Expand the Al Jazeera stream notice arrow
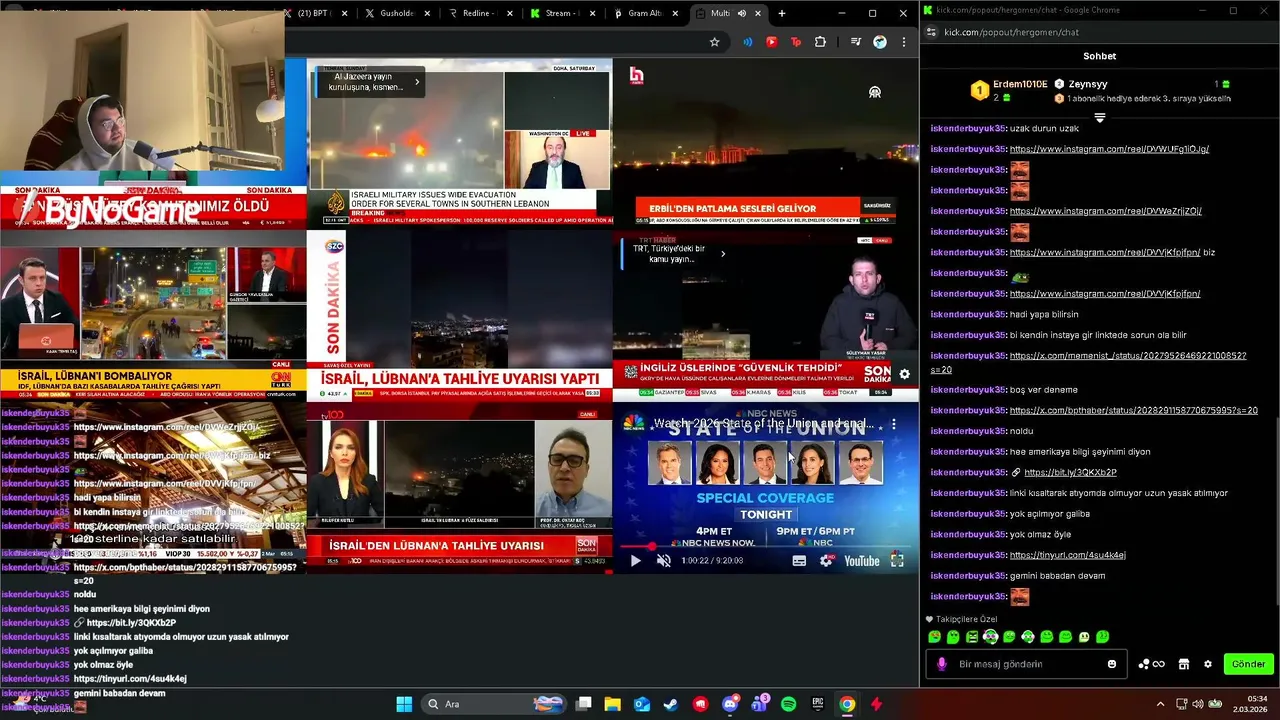 417,82
